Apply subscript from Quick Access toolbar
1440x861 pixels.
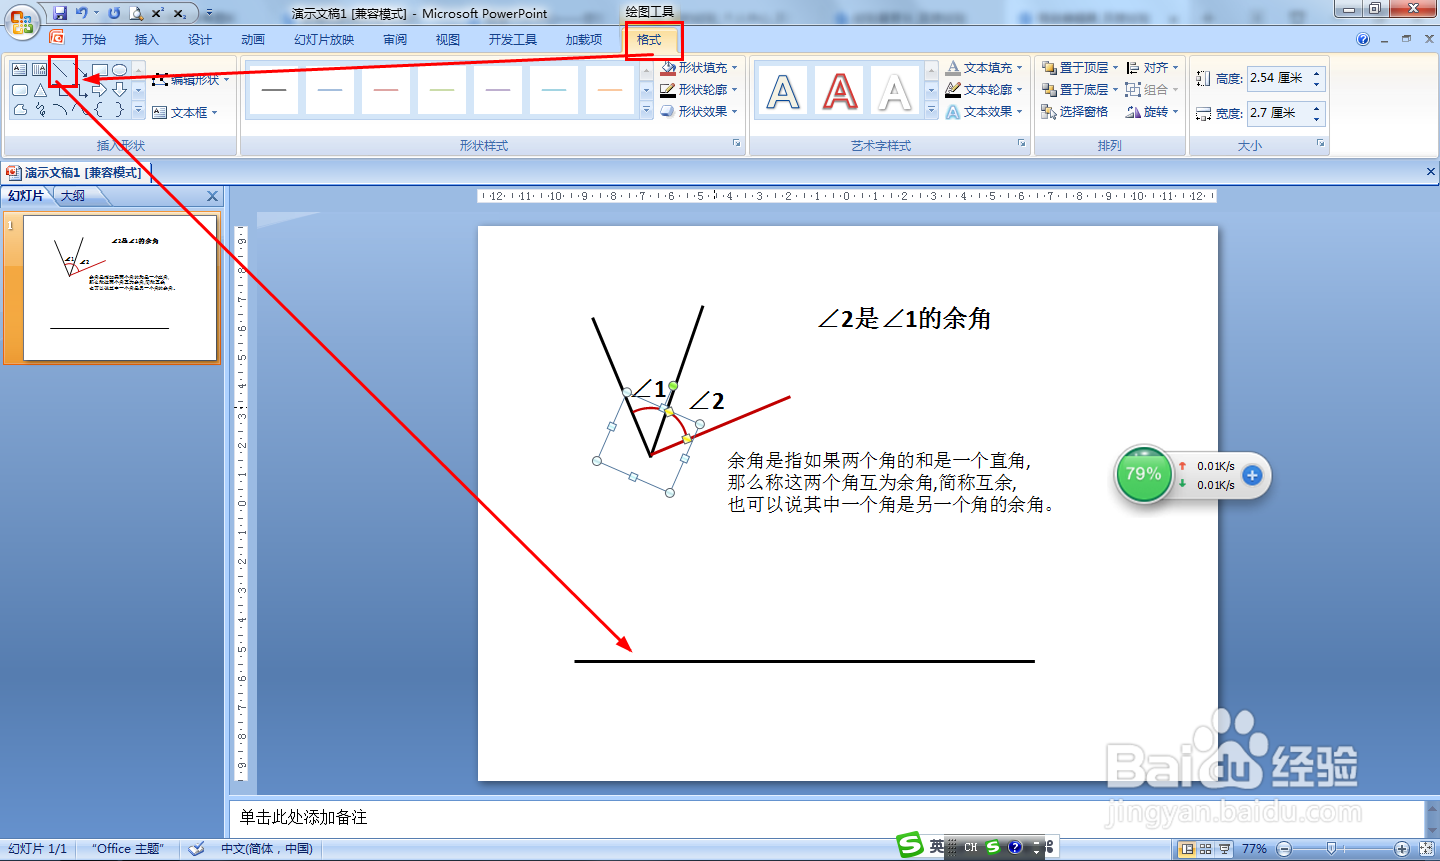tap(180, 13)
